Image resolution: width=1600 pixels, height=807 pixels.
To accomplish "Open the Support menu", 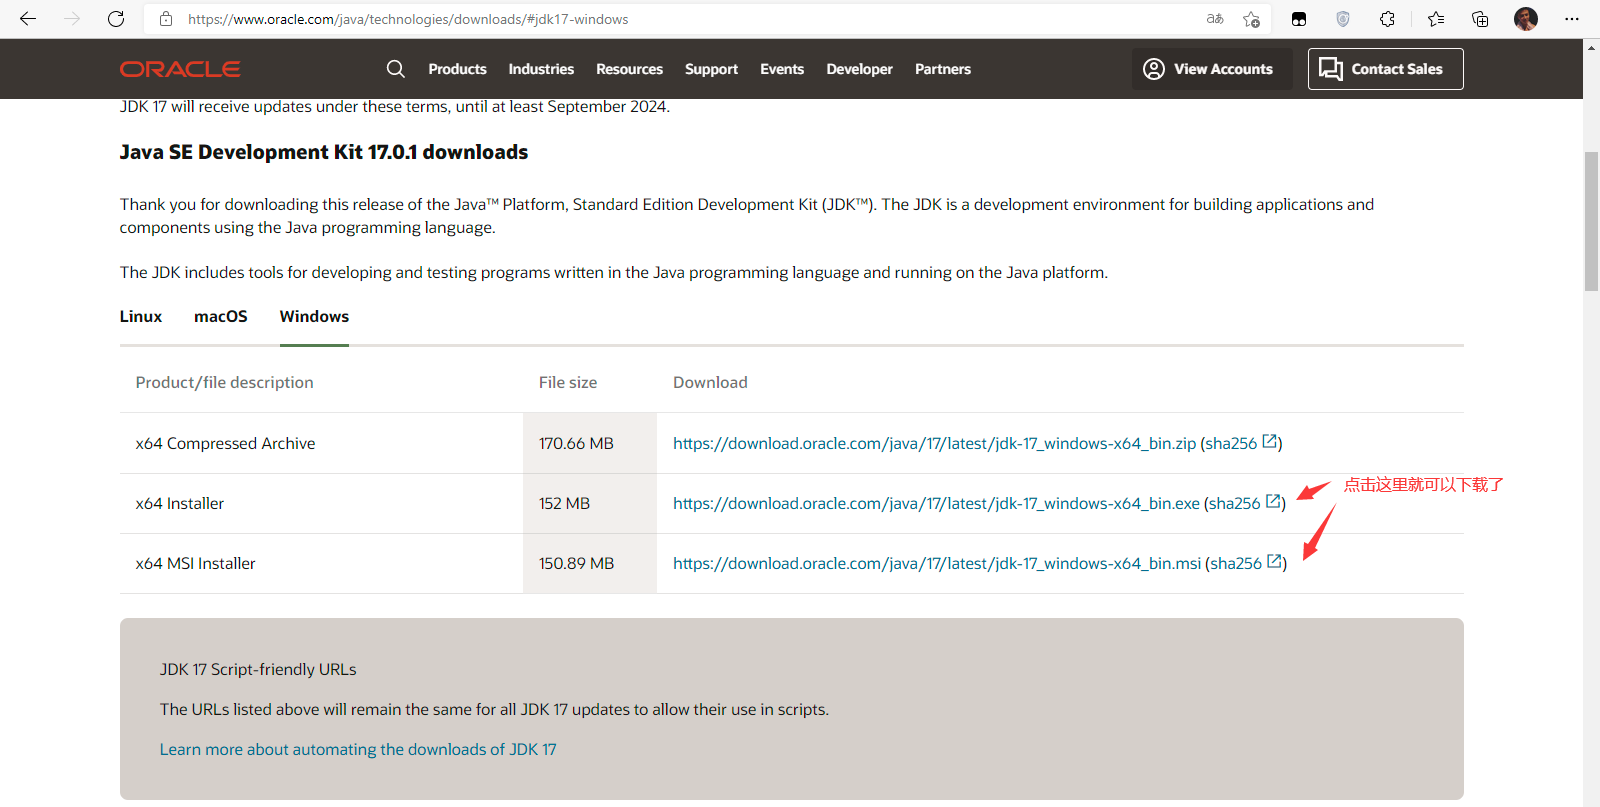I will 711,69.
